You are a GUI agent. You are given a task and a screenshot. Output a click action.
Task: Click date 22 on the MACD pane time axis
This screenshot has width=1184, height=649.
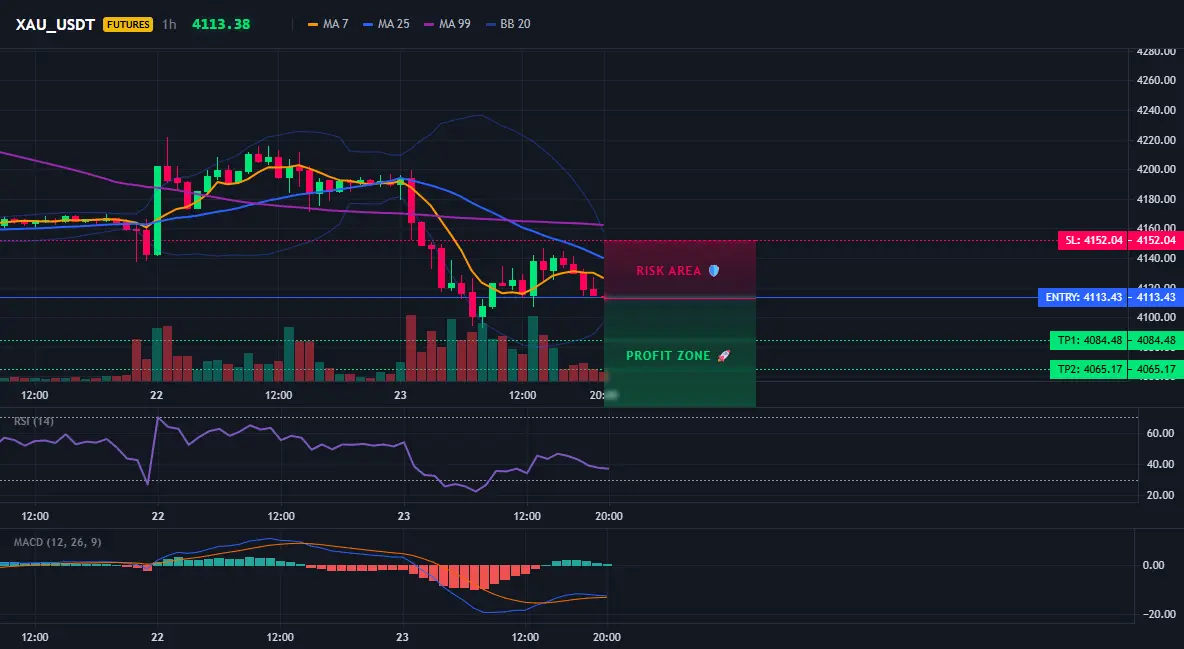click(157, 637)
